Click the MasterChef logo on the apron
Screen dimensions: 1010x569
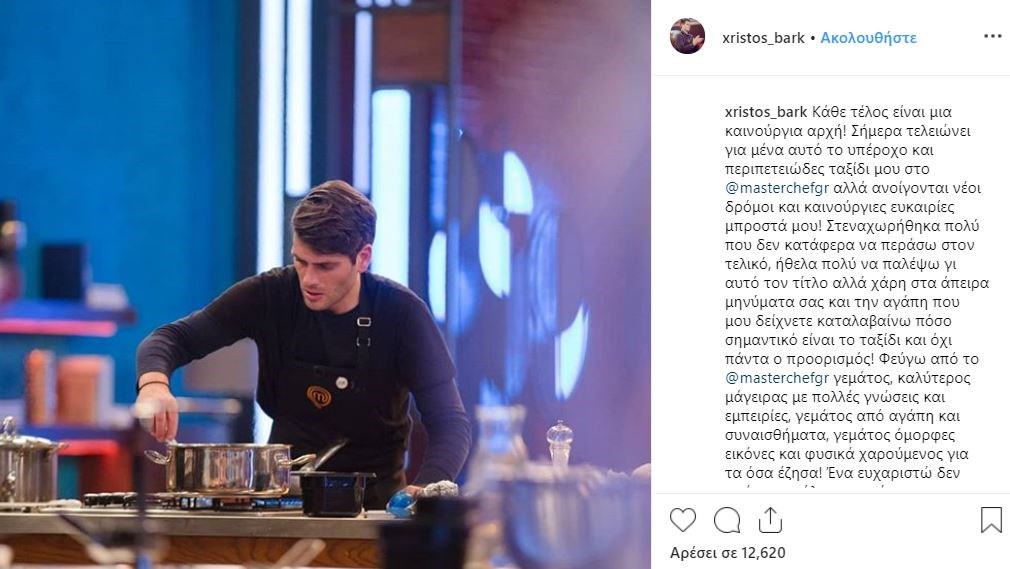pos(319,396)
